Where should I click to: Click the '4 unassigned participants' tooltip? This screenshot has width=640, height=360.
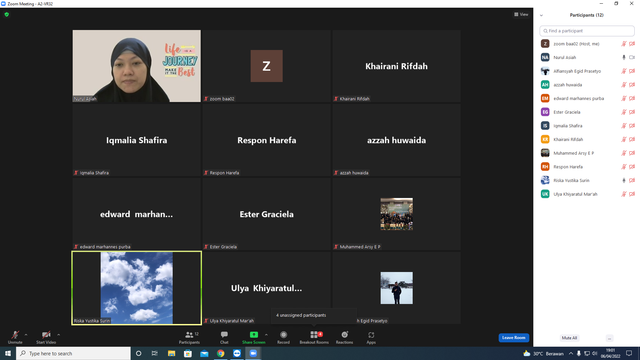tap(313, 315)
